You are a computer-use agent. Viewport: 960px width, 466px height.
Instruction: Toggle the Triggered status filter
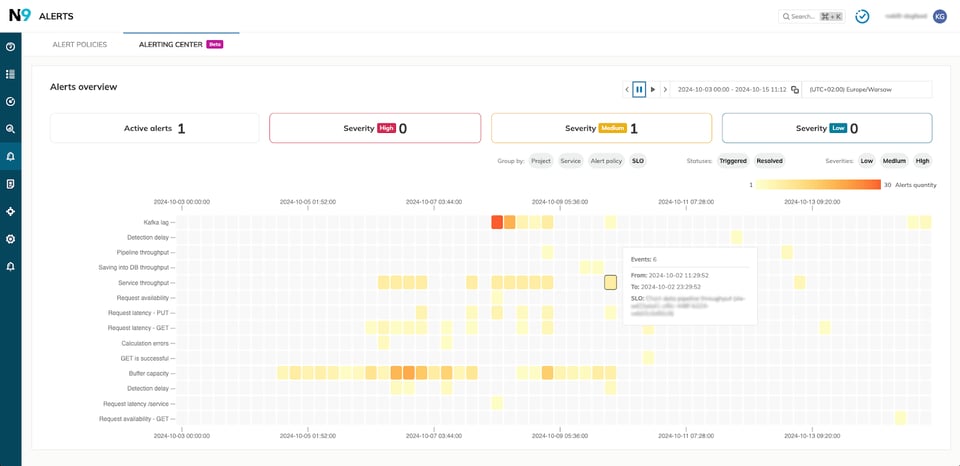(x=733, y=161)
